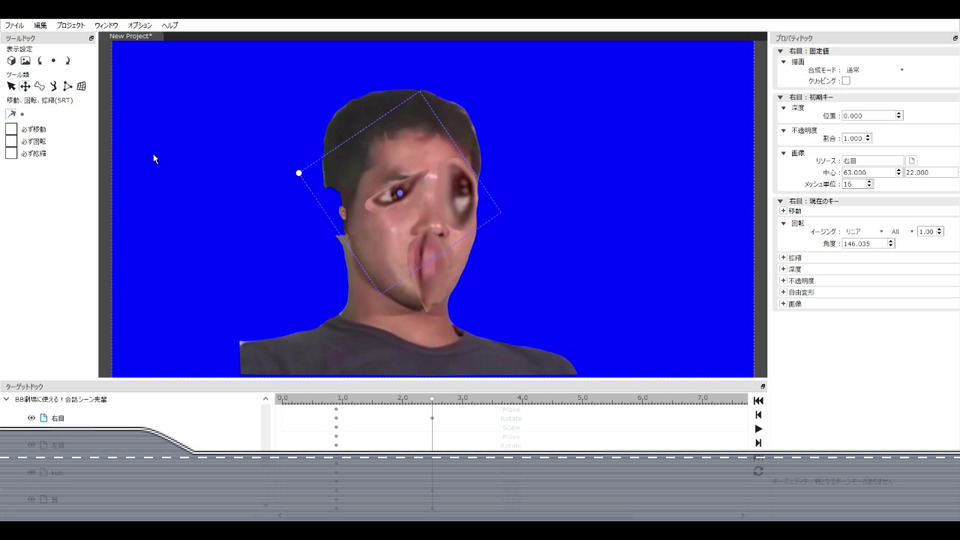
Task: Collapse the 回転 subsection
Action: (x=784, y=223)
